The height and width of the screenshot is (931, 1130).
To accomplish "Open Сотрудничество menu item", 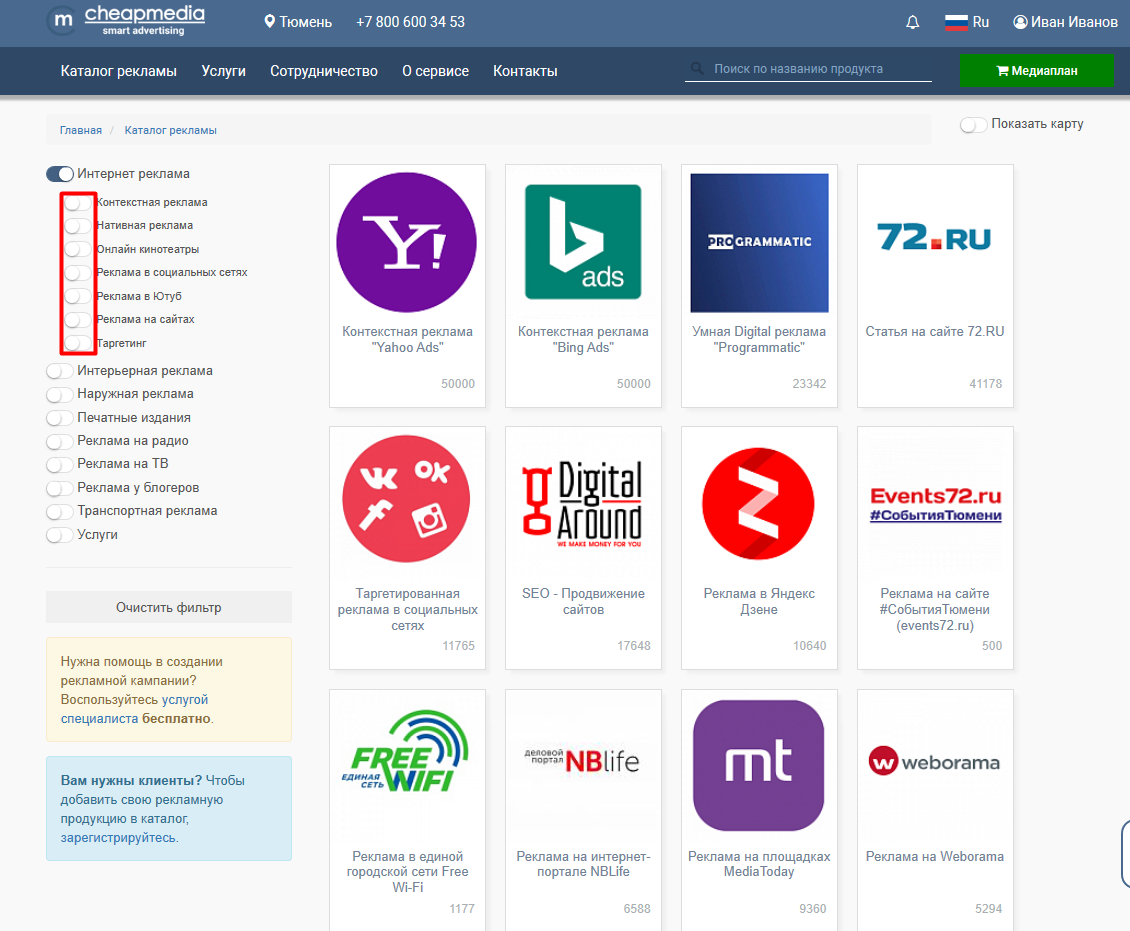I will [324, 71].
